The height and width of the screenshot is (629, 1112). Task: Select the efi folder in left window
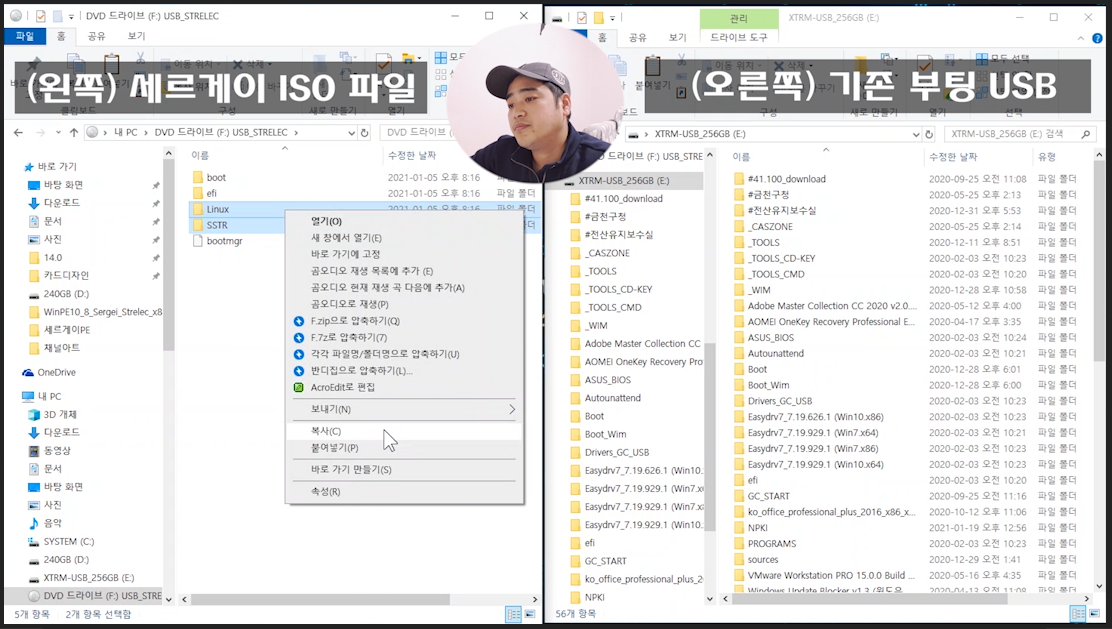(x=211, y=193)
